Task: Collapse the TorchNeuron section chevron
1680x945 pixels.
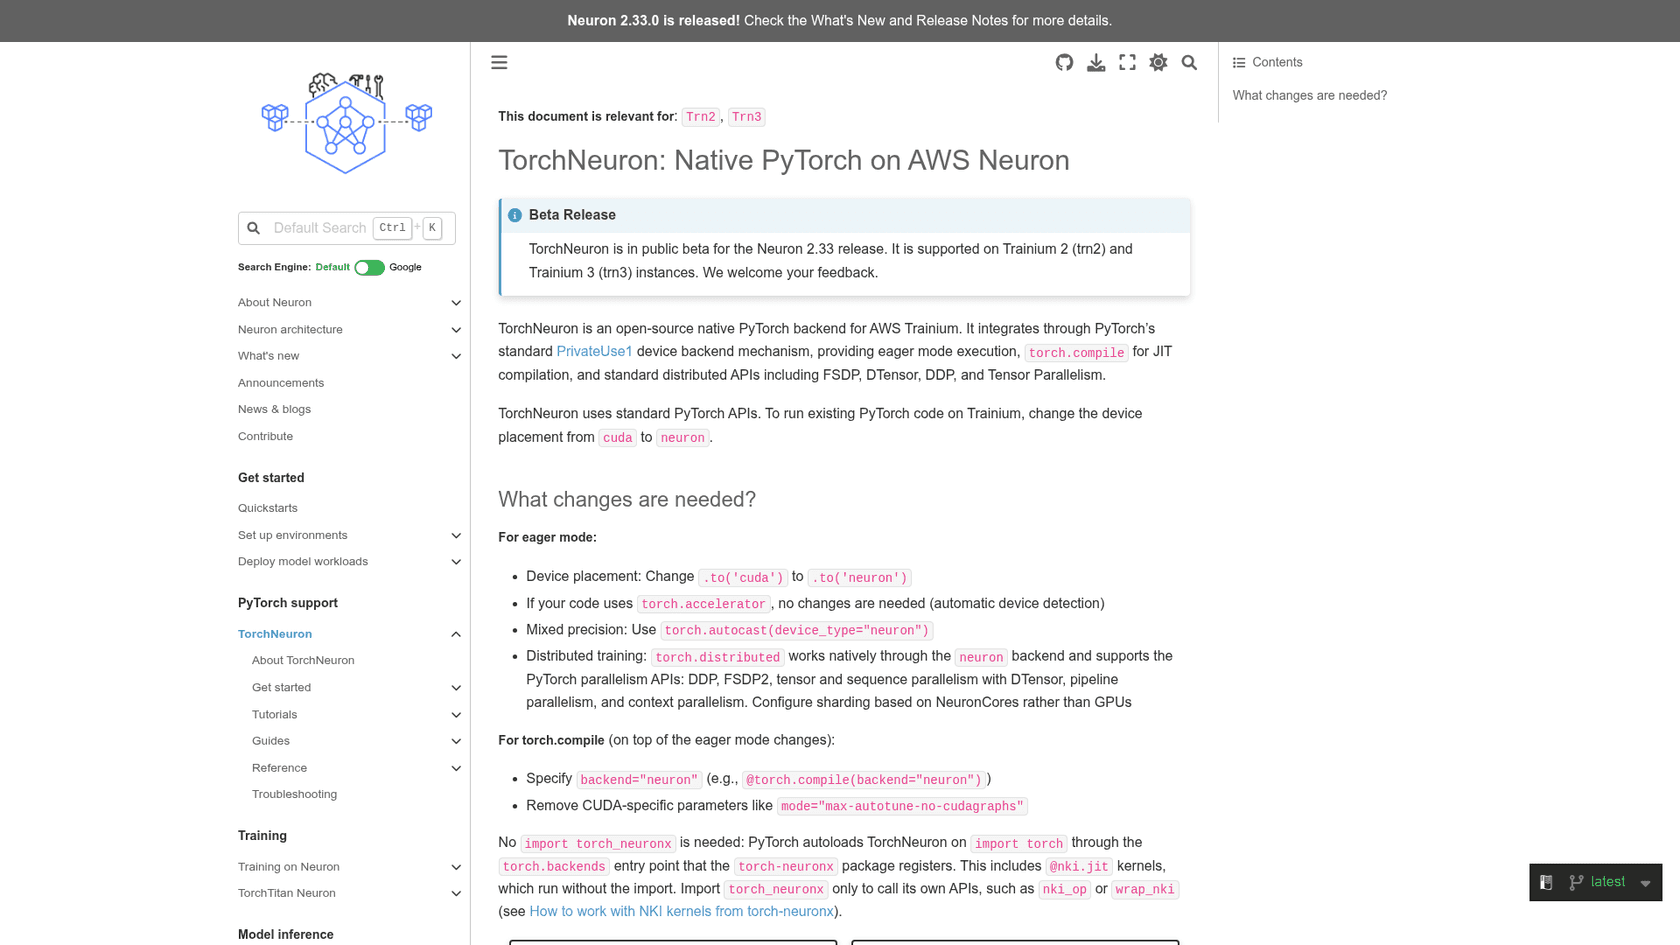Action: pyautogui.click(x=456, y=634)
